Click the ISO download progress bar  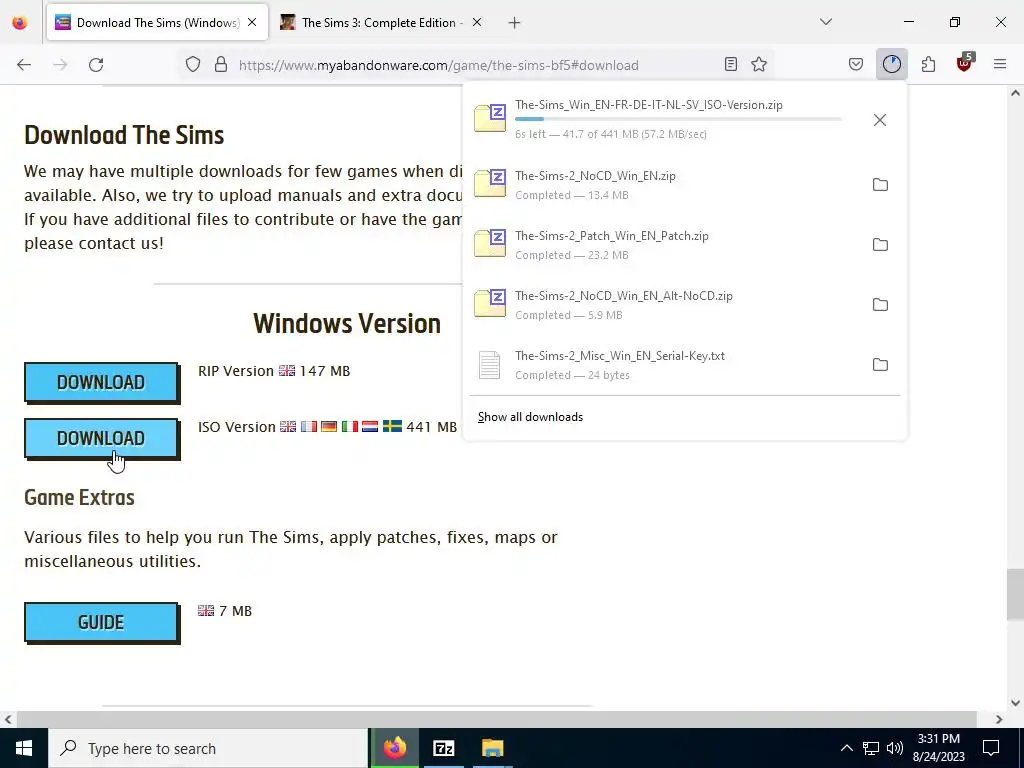(678, 119)
